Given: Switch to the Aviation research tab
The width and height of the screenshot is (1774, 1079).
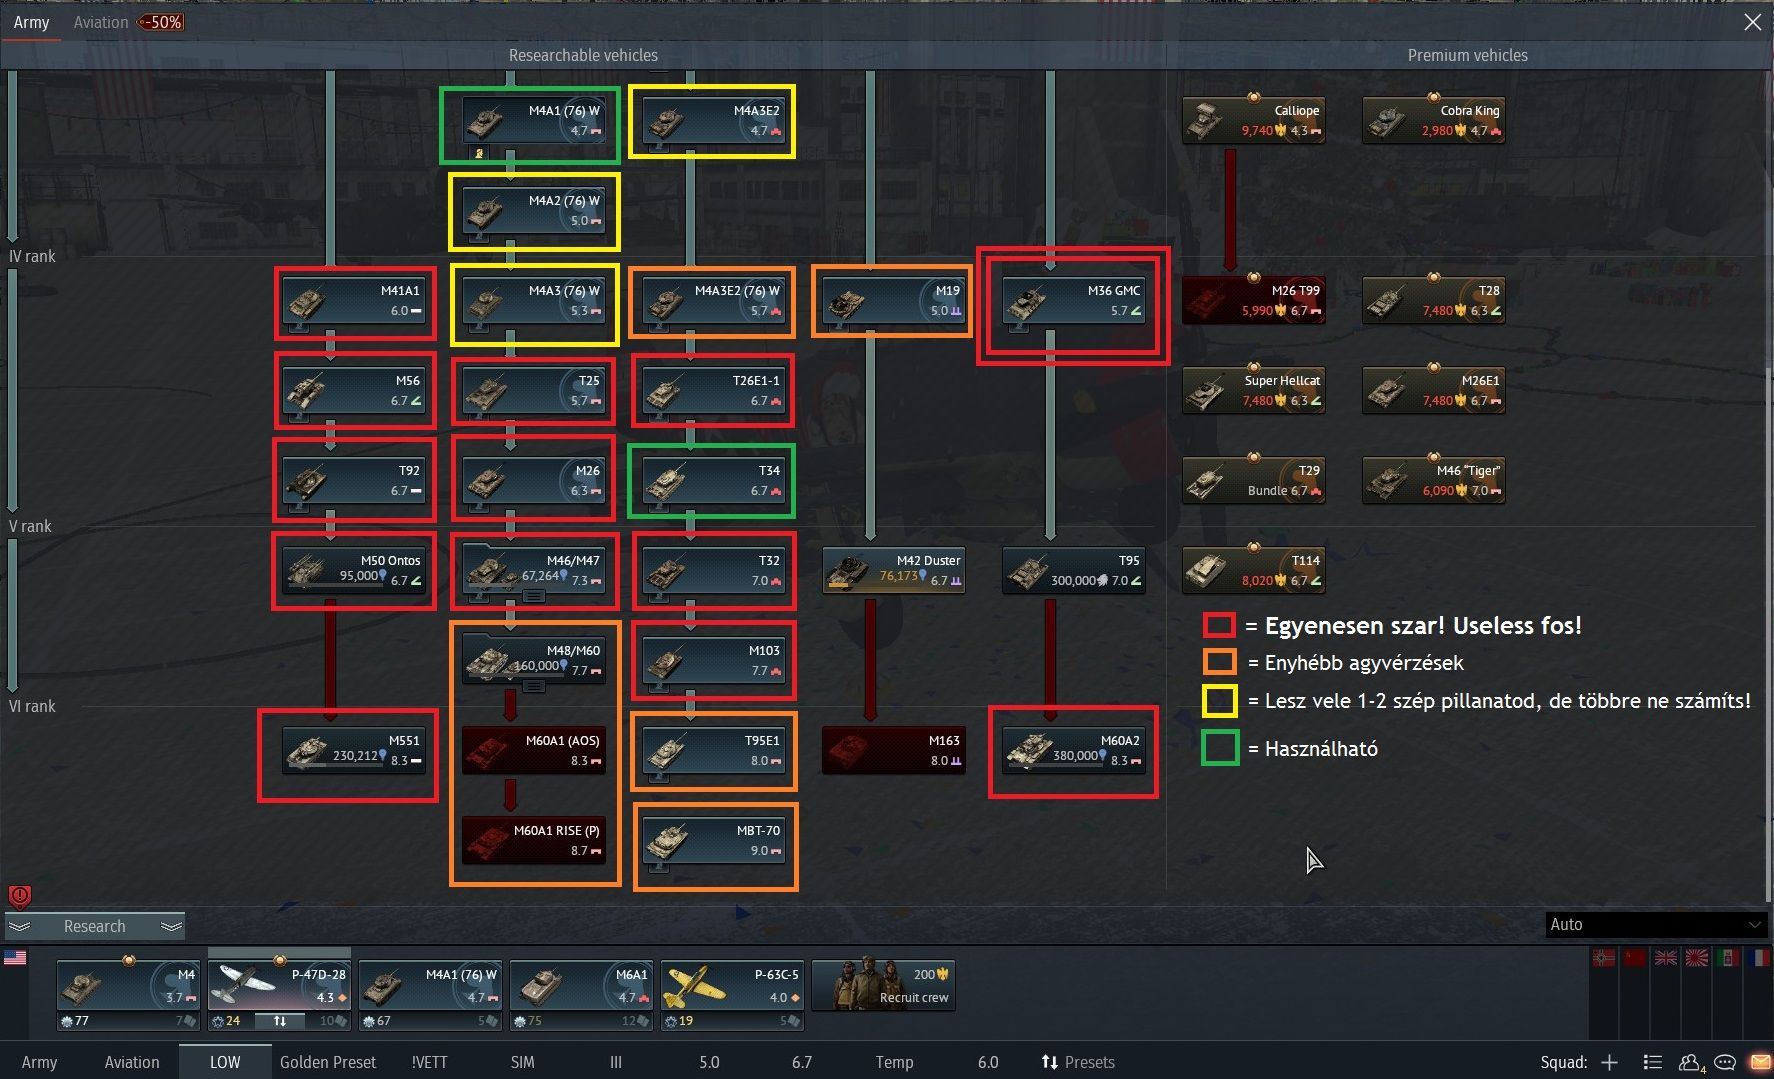Looking at the screenshot, I should [x=101, y=22].
